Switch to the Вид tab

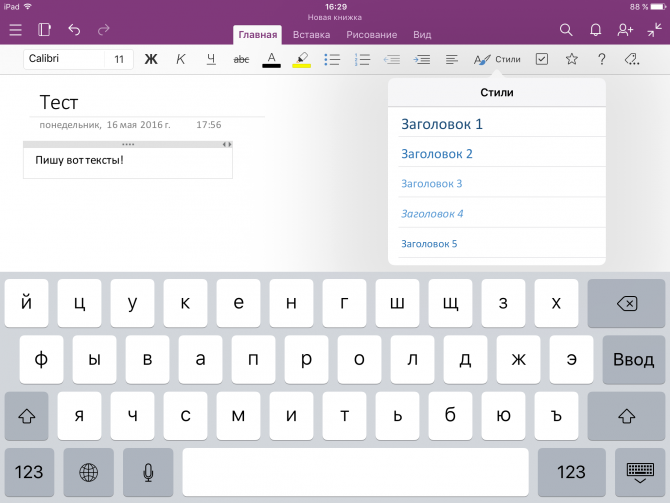[x=422, y=35]
